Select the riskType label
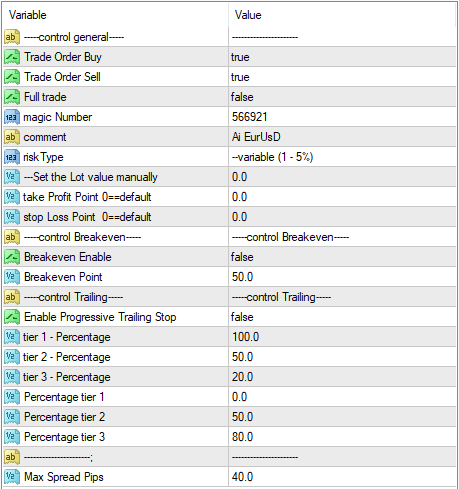Image resolution: width=459 pixels, height=489 pixels. tap(43, 157)
